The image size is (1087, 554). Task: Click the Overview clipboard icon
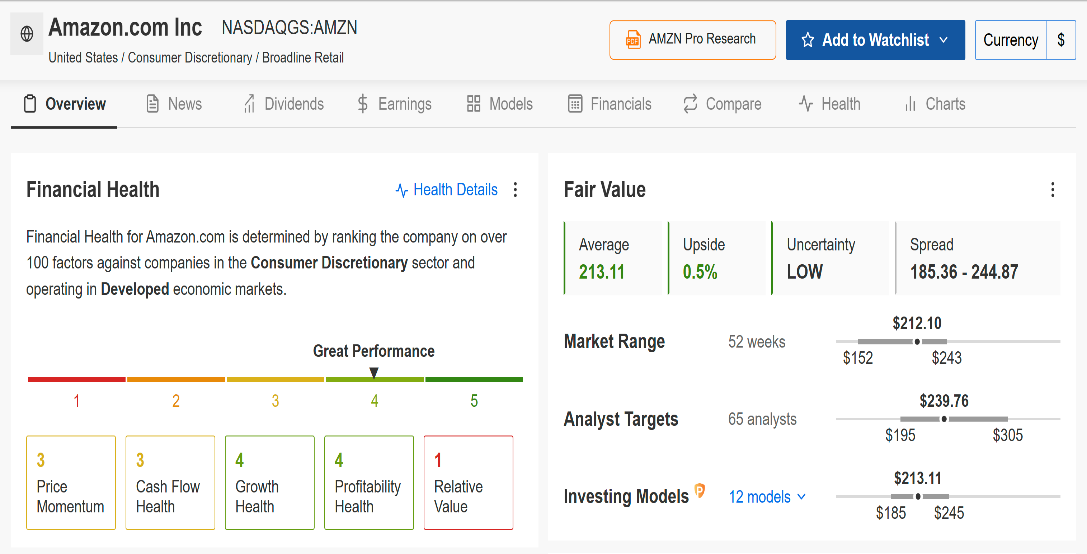30,104
